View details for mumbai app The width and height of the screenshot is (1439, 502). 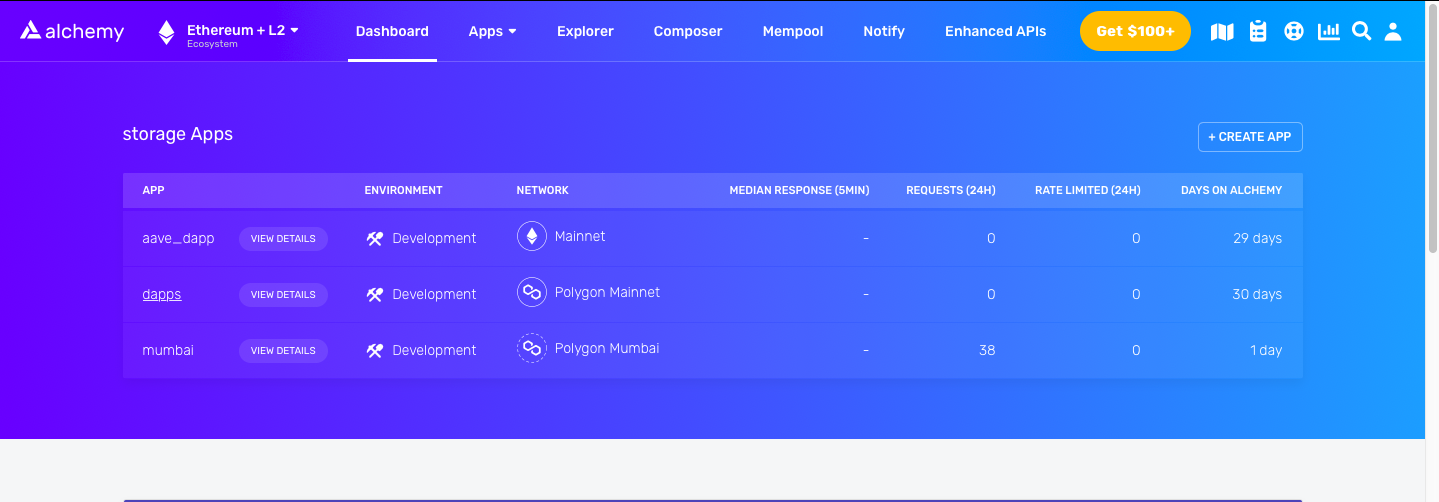tap(283, 350)
